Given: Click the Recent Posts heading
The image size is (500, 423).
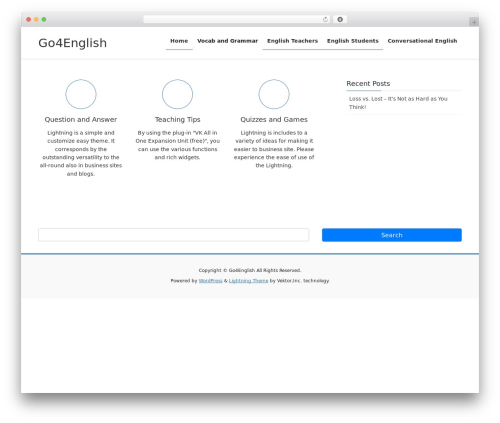Looking at the screenshot, I should click(x=368, y=84).
